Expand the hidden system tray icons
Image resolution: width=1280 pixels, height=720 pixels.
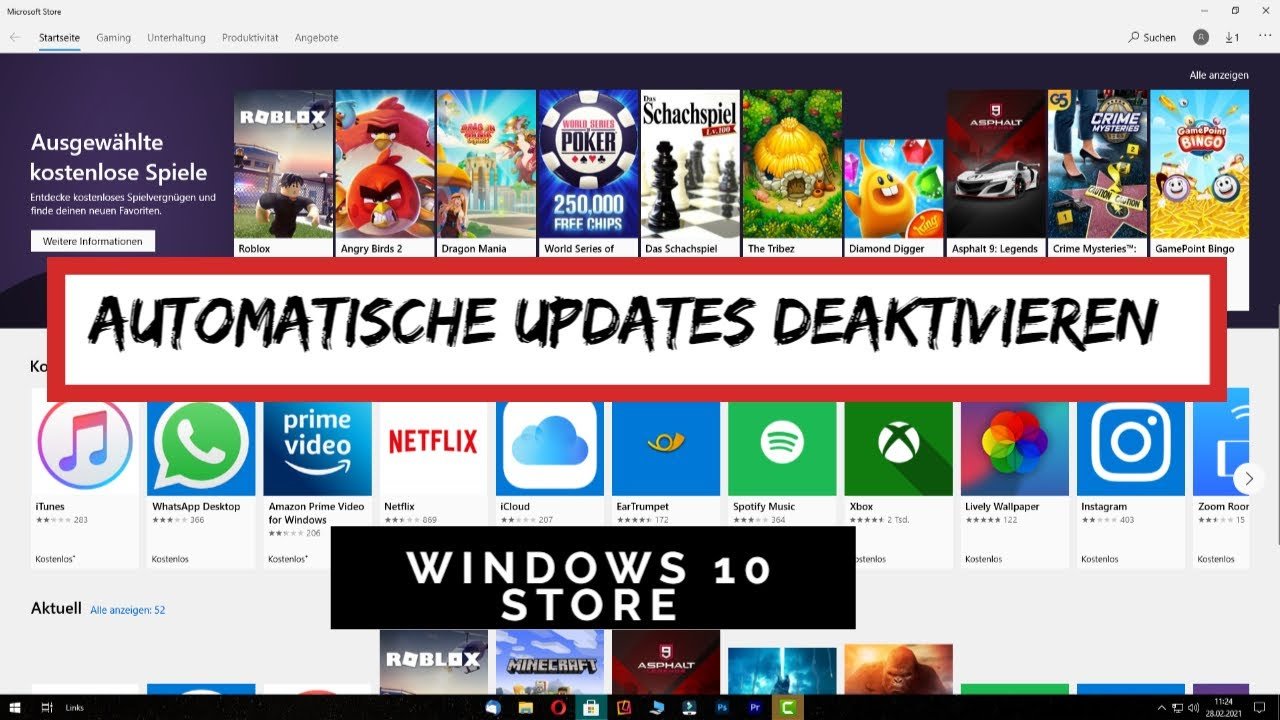pyautogui.click(x=1164, y=707)
